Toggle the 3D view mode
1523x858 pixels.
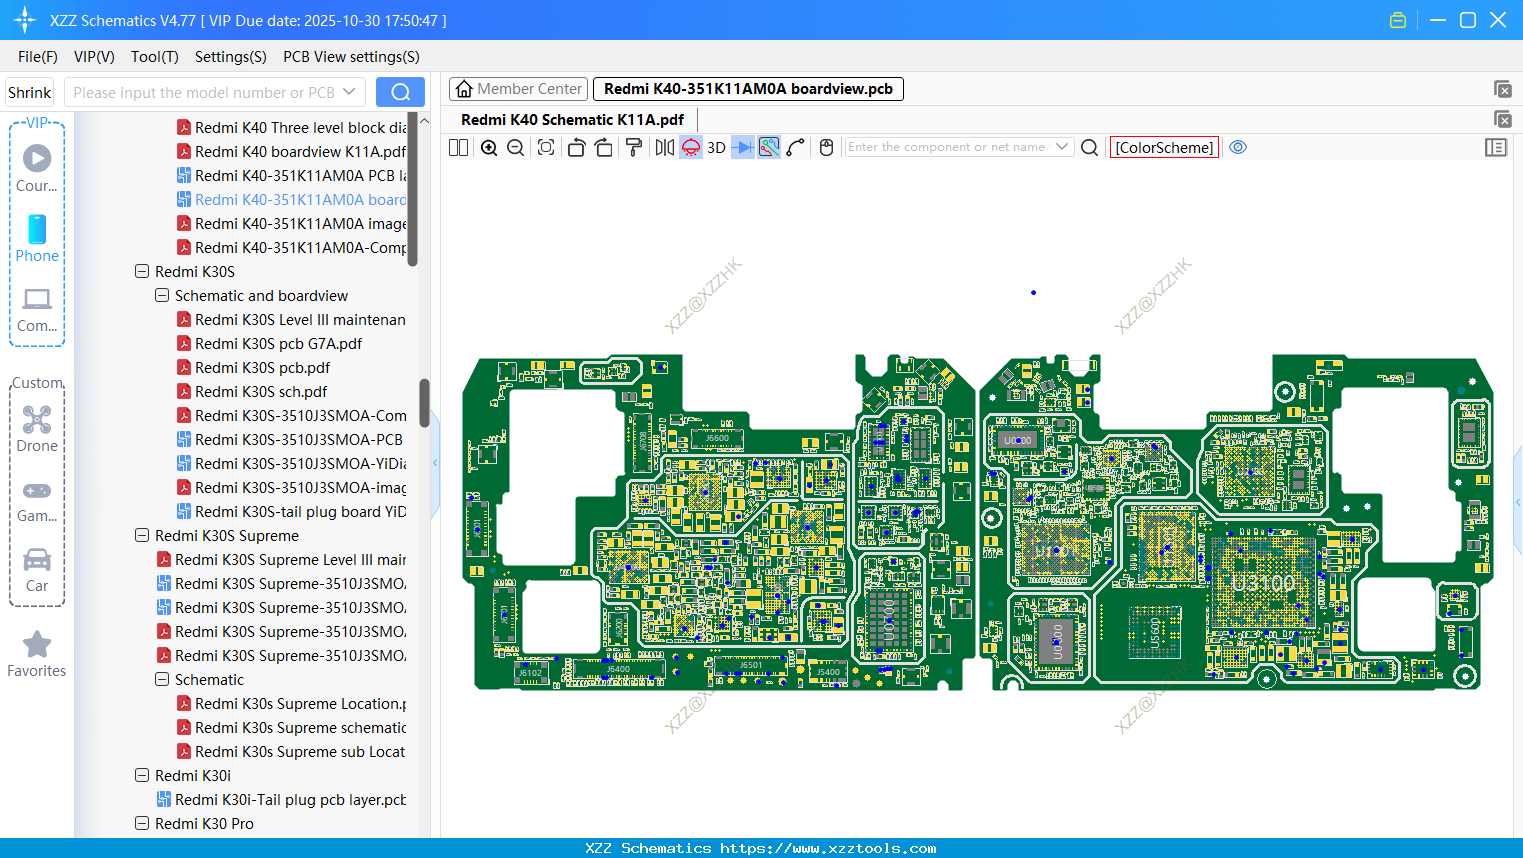(716, 148)
